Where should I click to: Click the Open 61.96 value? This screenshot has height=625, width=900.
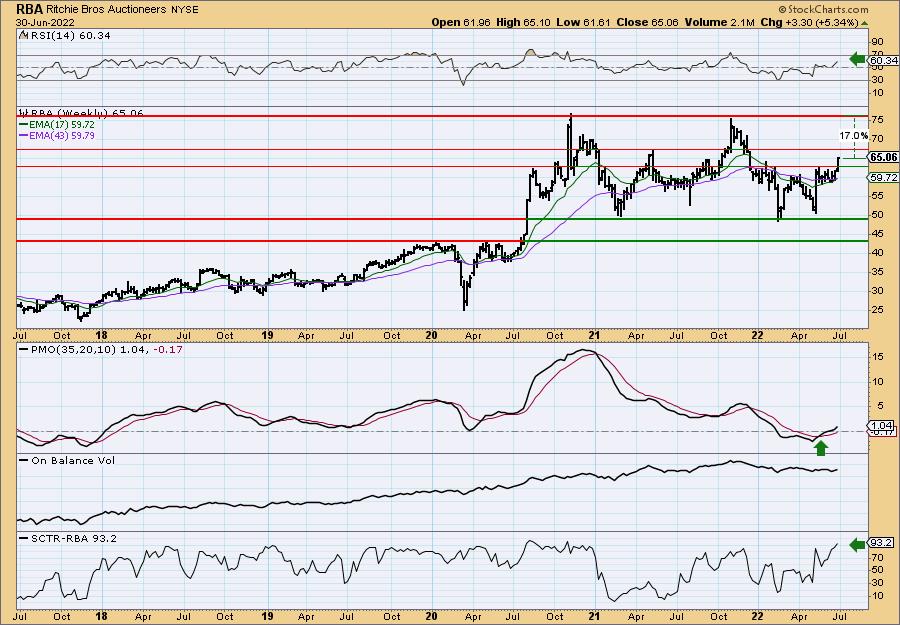pyautogui.click(x=459, y=22)
